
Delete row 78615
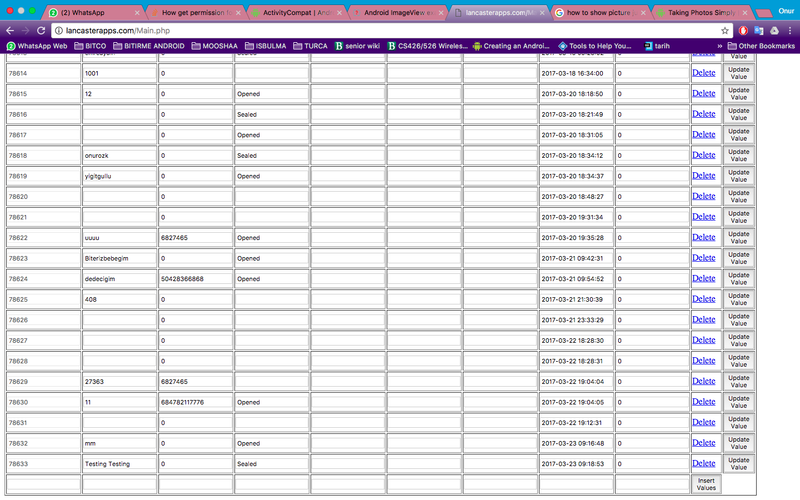pos(704,93)
